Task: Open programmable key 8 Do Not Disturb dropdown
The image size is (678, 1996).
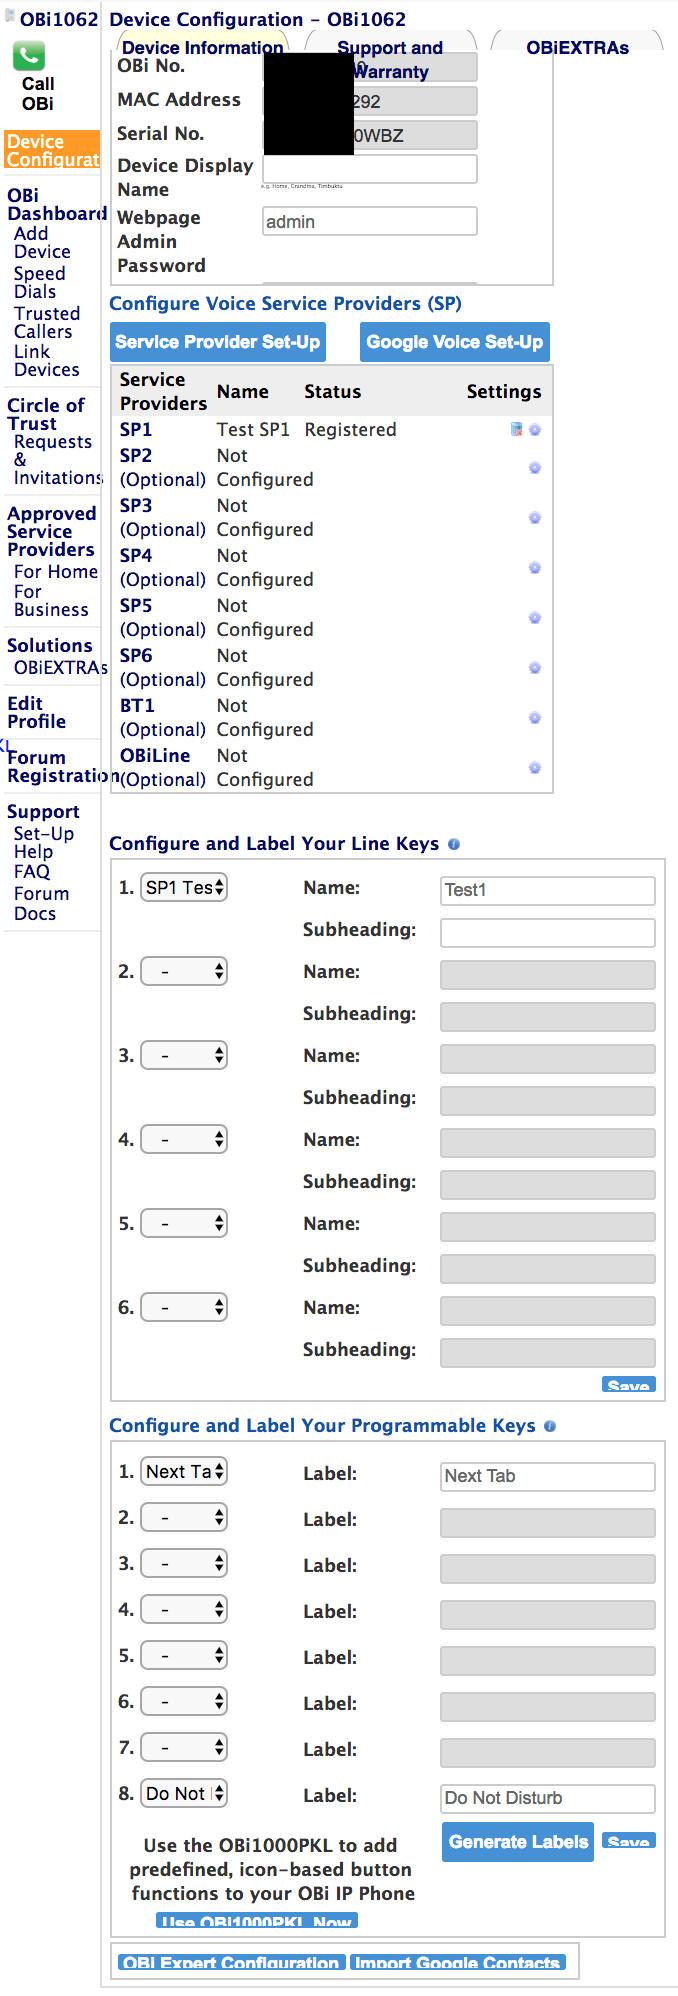Action: [184, 1793]
